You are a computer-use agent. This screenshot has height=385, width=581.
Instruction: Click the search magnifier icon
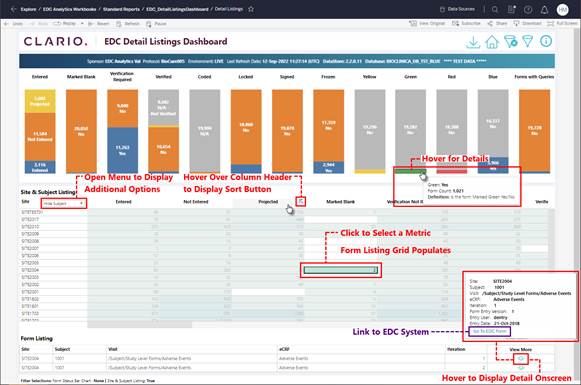point(495,10)
